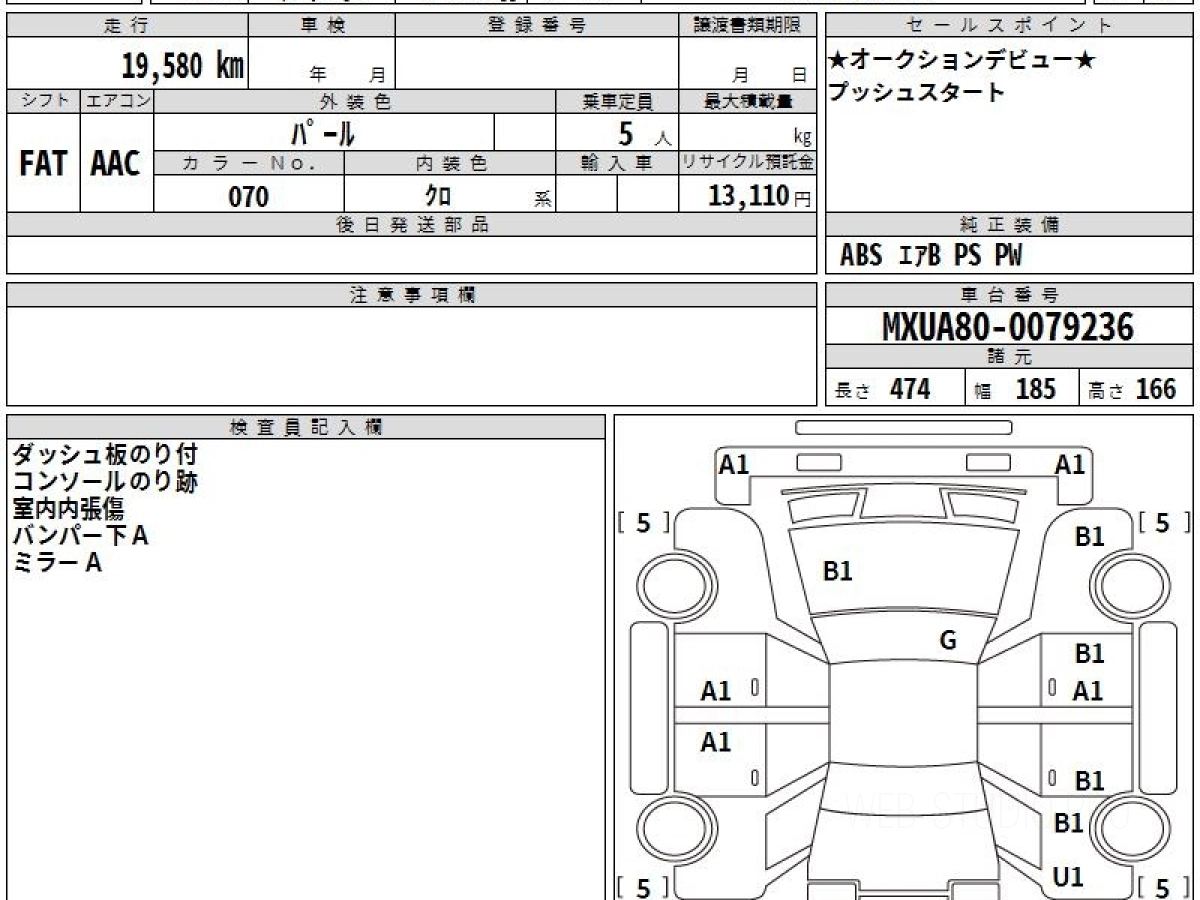This screenshot has height=900, width=1200.
Task: Select the width value 幅 185
Action: (x=1014, y=389)
